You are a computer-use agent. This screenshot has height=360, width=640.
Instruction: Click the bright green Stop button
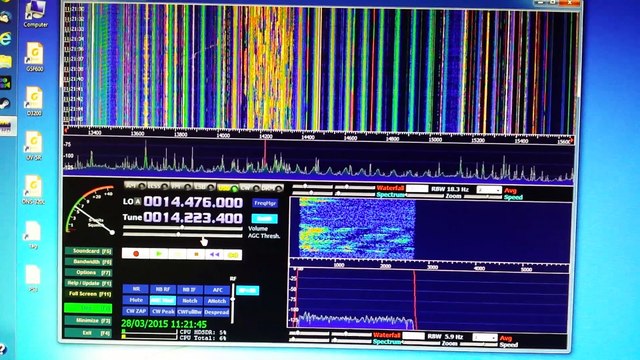(88, 308)
